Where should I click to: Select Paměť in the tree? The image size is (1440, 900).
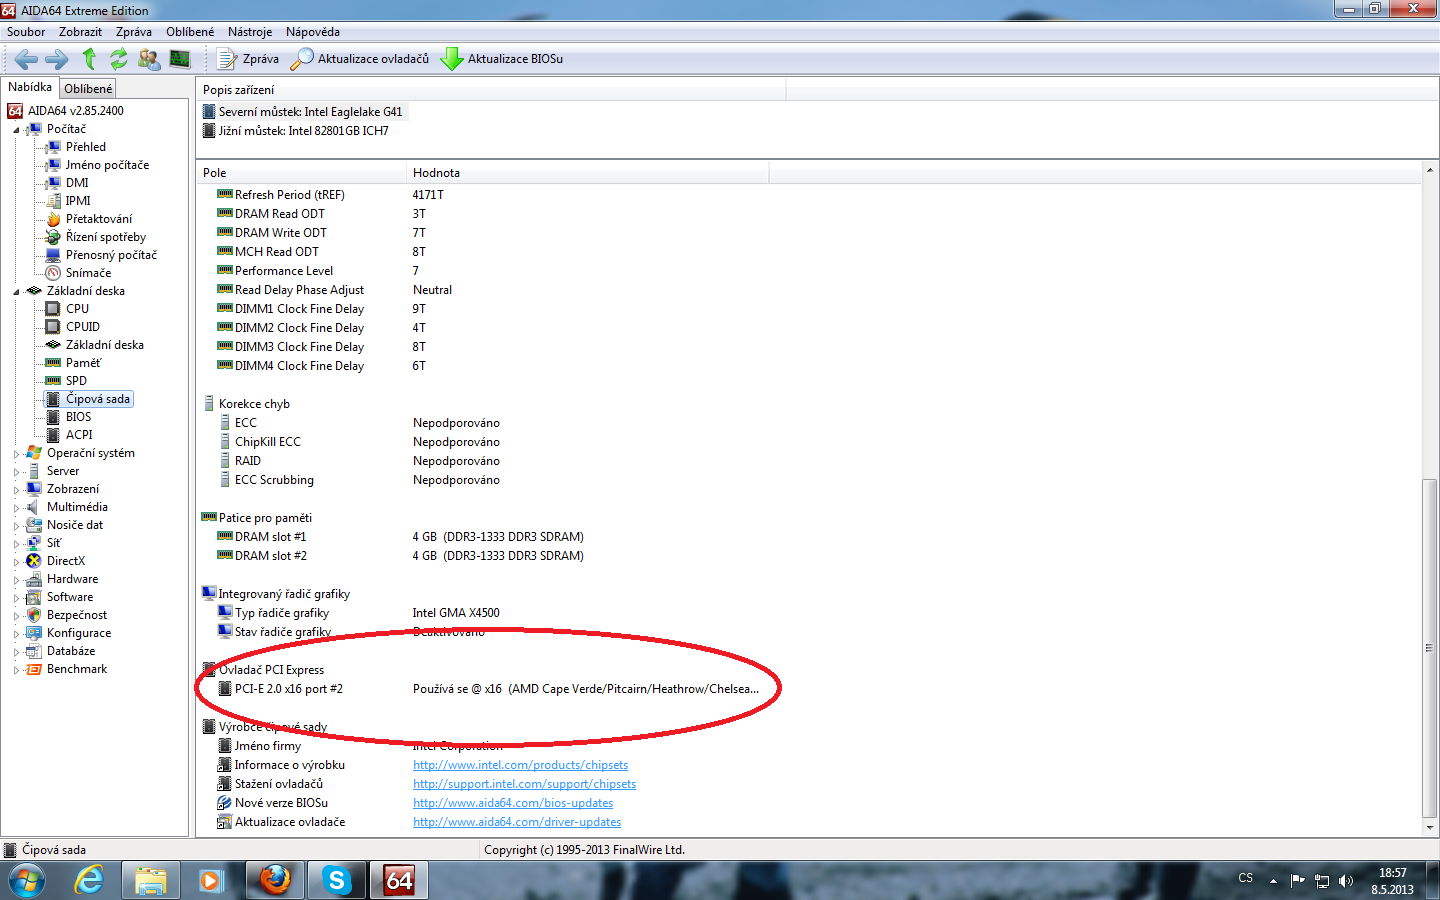[x=83, y=363]
